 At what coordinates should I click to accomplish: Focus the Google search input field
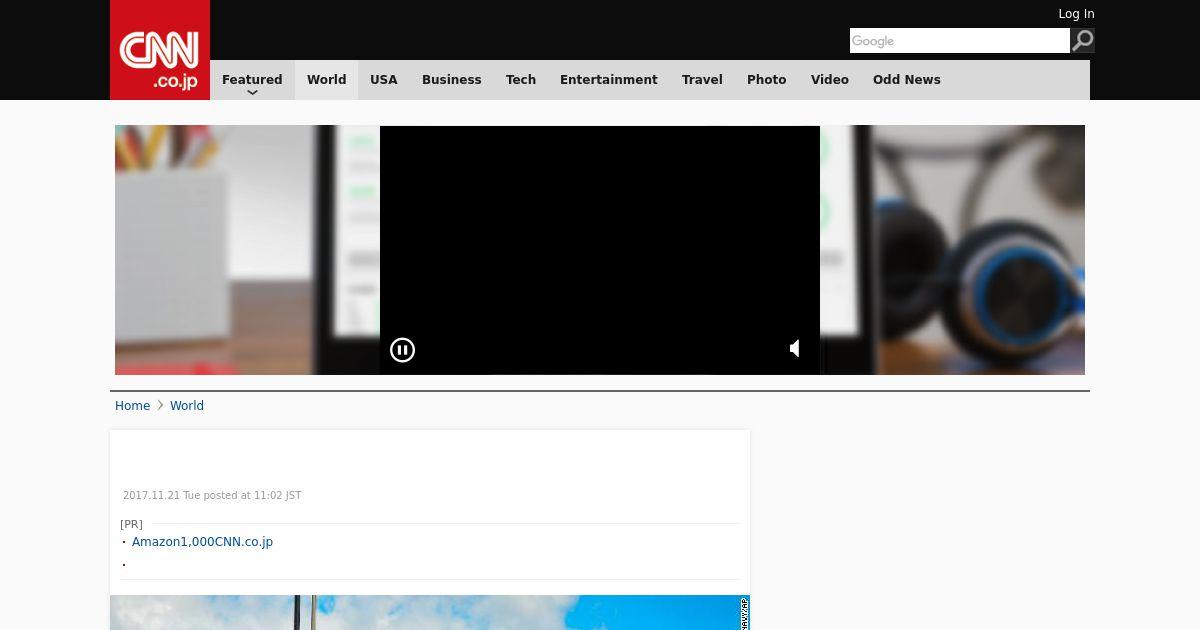point(960,40)
